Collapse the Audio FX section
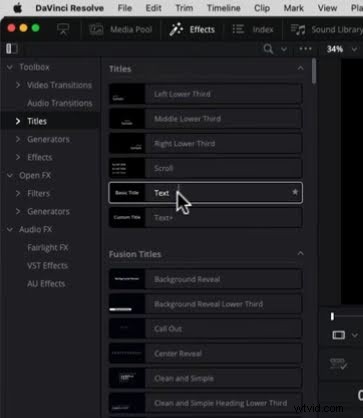The width and height of the screenshot is (363, 418). (10, 229)
